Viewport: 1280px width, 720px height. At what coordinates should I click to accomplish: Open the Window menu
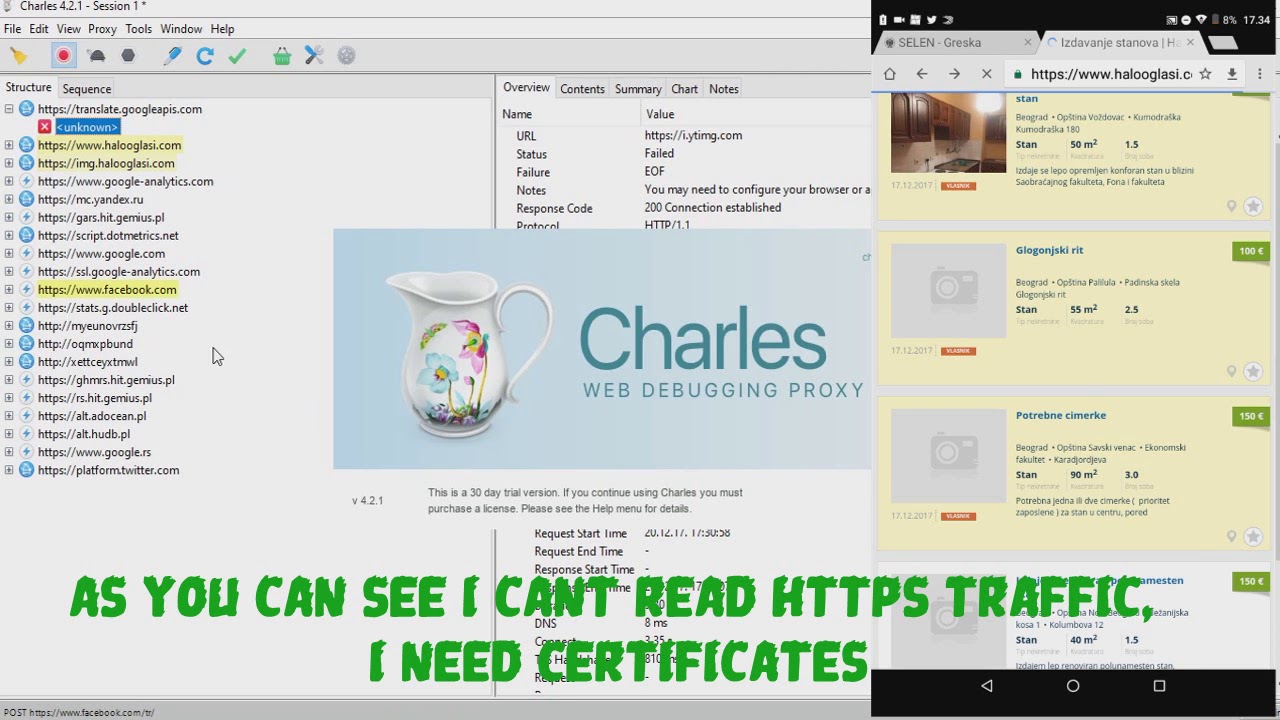click(x=181, y=29)
